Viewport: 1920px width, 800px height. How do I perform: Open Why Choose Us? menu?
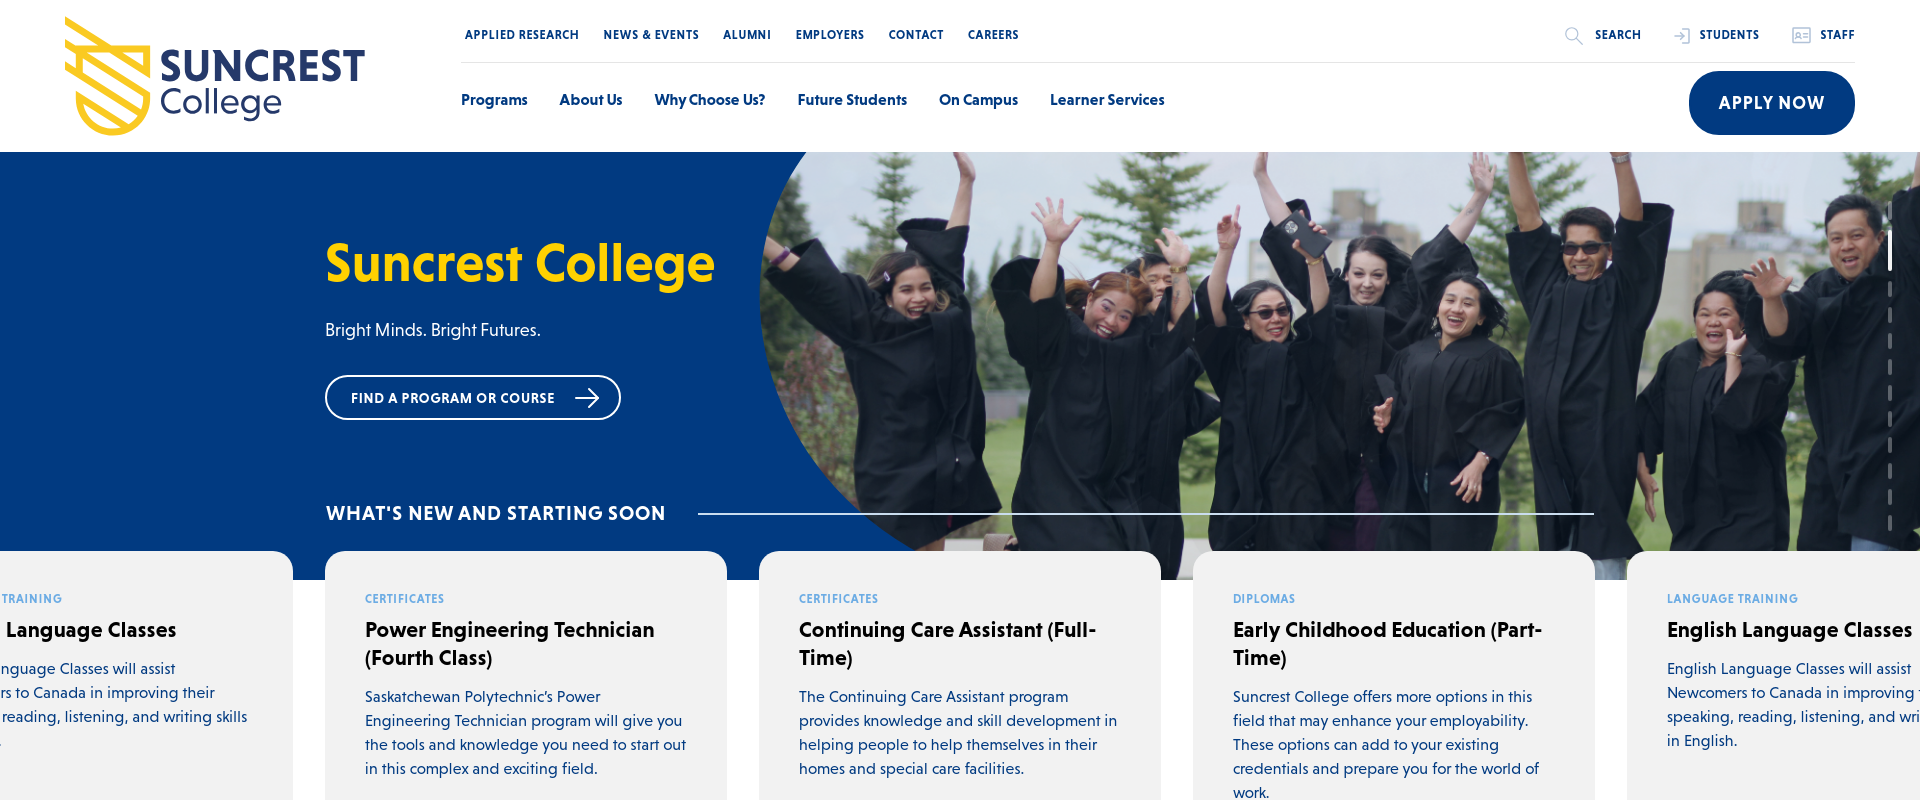[x=710, y=100]
